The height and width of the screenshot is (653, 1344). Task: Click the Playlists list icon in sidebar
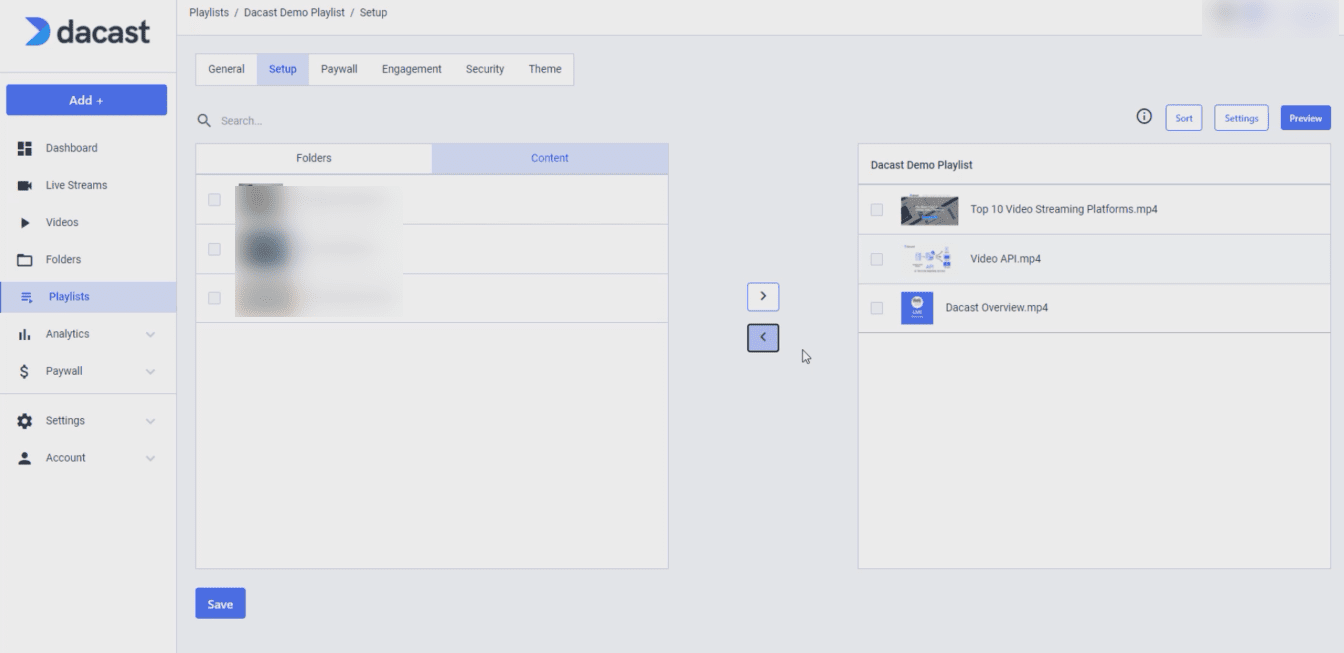pos(27,297)
